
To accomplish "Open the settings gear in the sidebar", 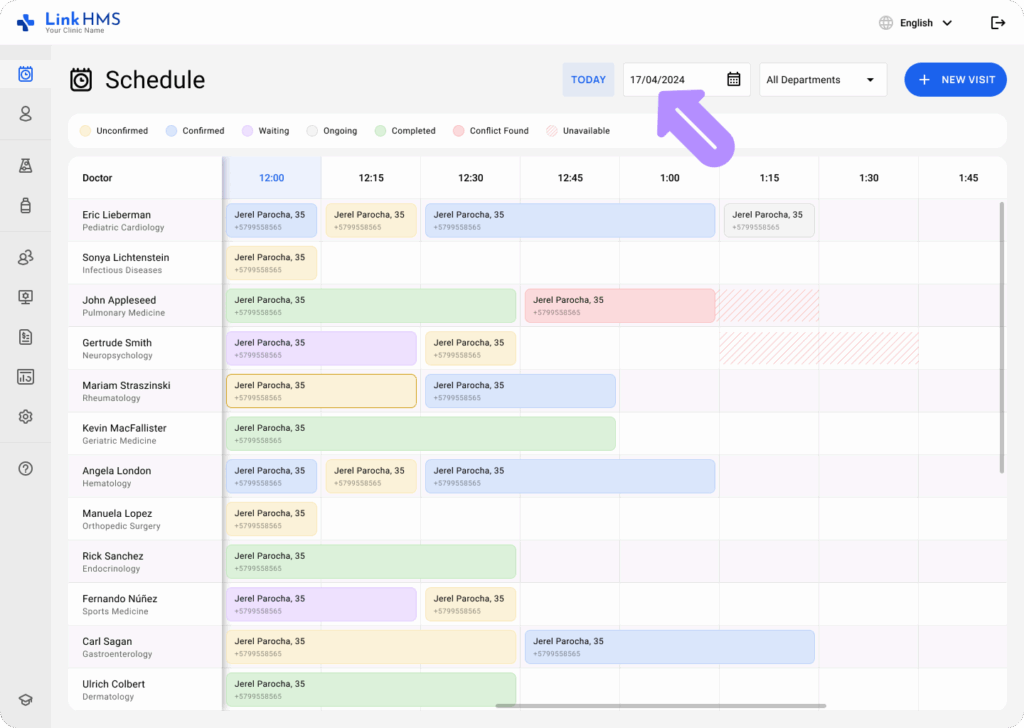I will click(x=26, y=416).
